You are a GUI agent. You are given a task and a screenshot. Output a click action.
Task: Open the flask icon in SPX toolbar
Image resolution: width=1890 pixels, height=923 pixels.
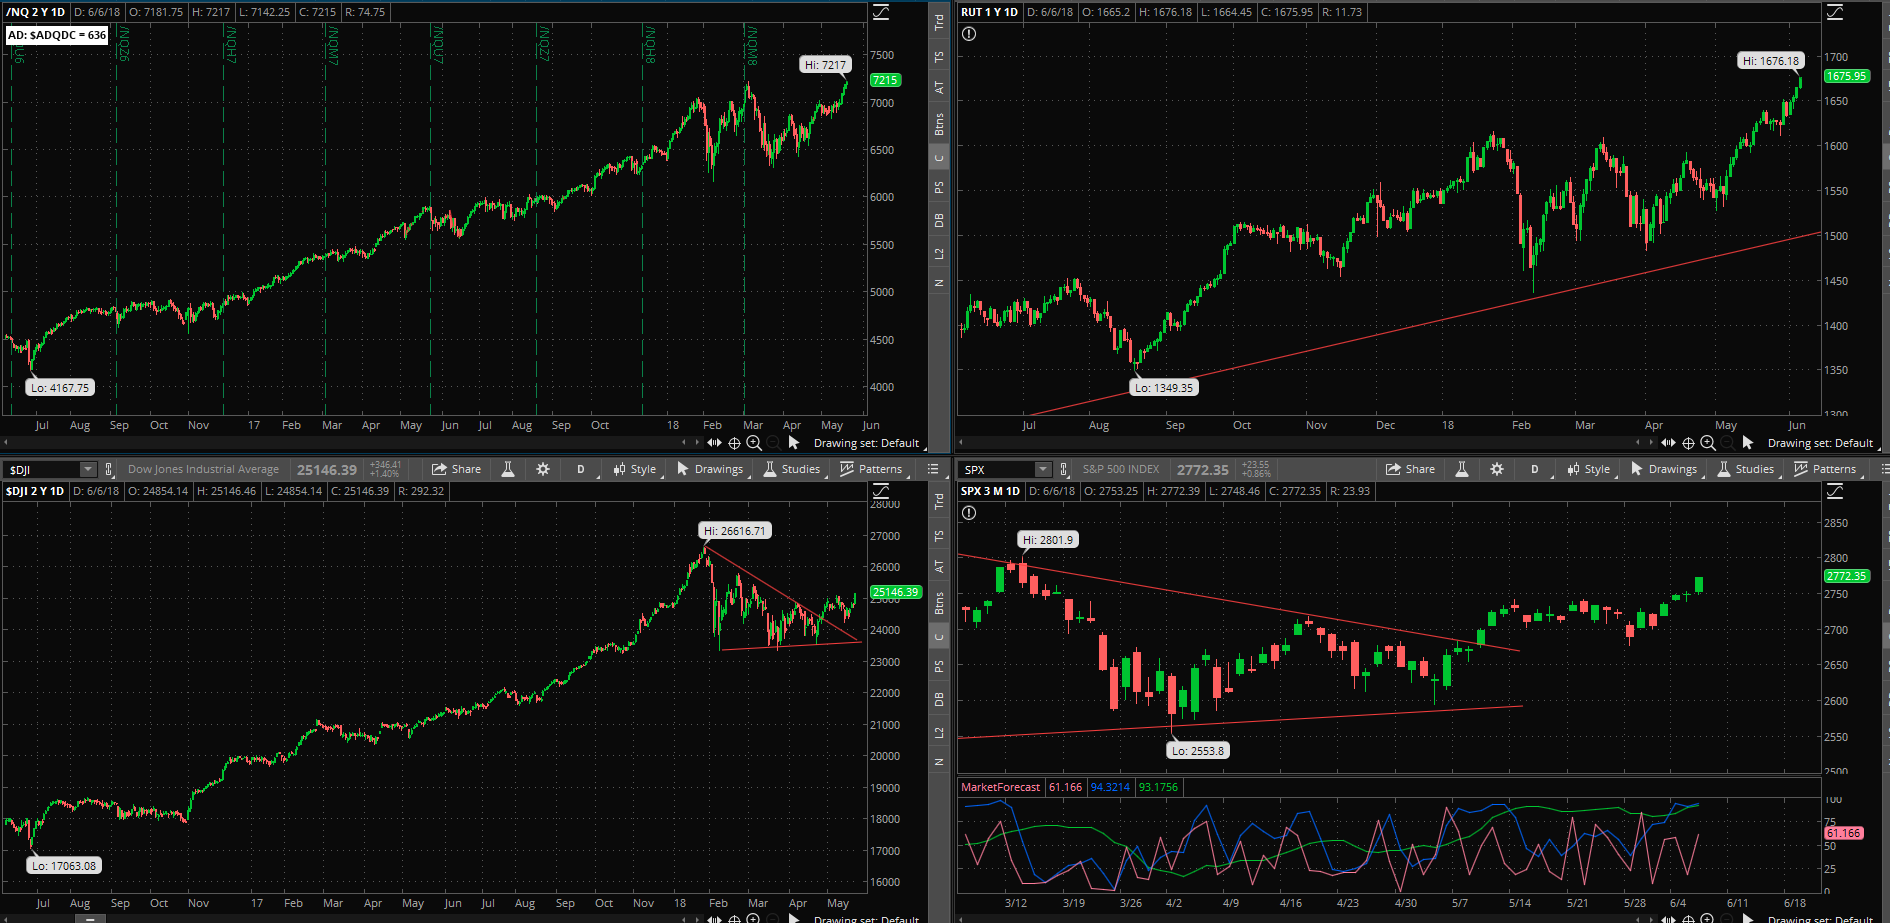[x=1462, y=469]
